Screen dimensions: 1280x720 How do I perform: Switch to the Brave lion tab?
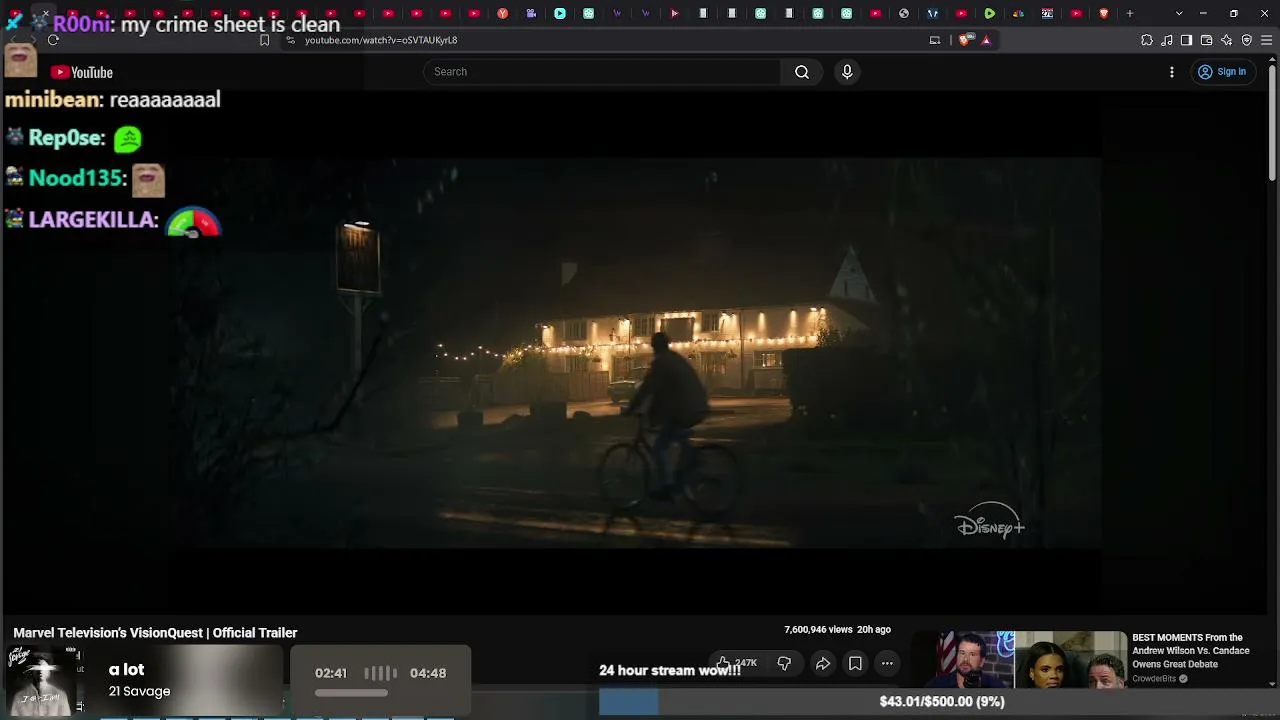pos(1104,13)
